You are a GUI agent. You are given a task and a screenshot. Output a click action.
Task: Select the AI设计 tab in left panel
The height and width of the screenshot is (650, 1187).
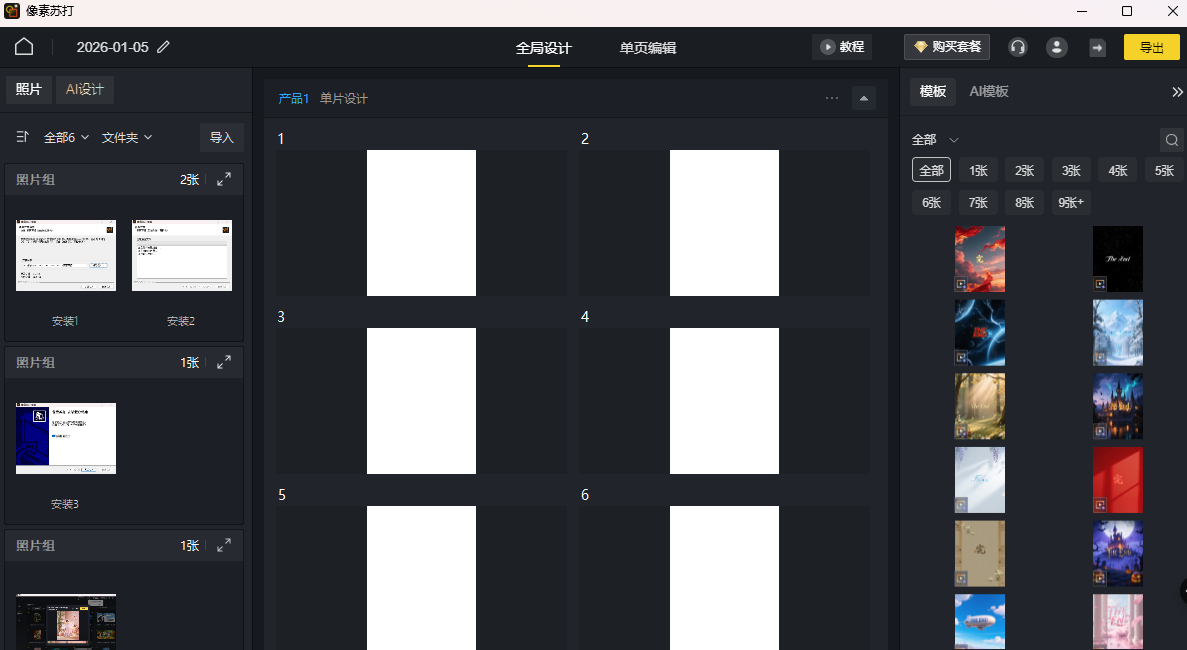[84, 89]
